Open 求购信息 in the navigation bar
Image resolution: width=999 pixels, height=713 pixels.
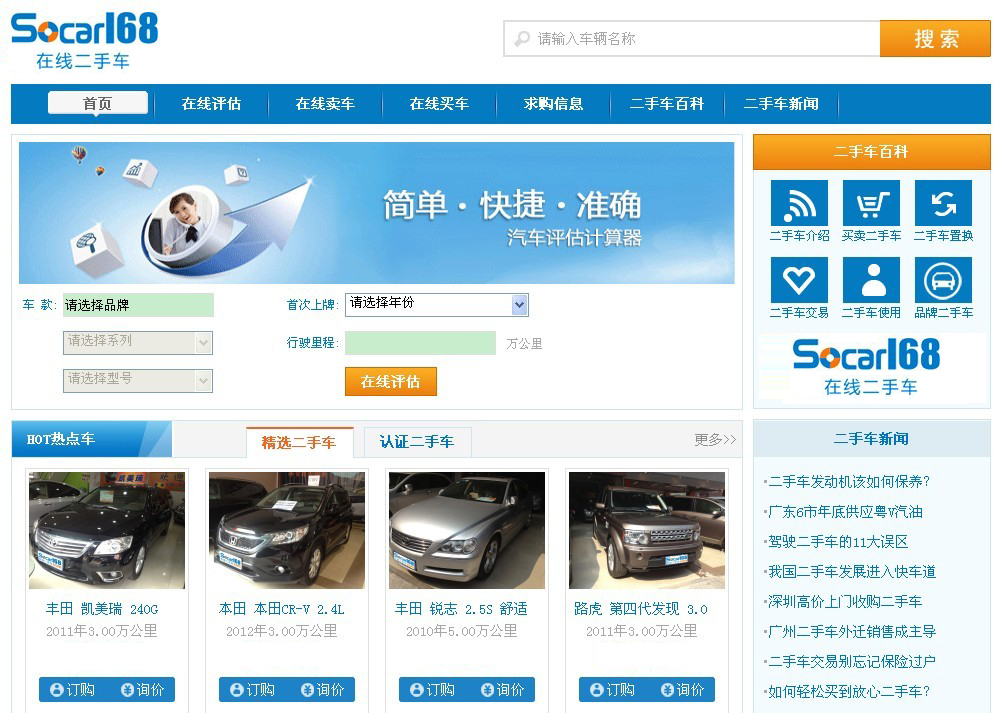point(553,104)
